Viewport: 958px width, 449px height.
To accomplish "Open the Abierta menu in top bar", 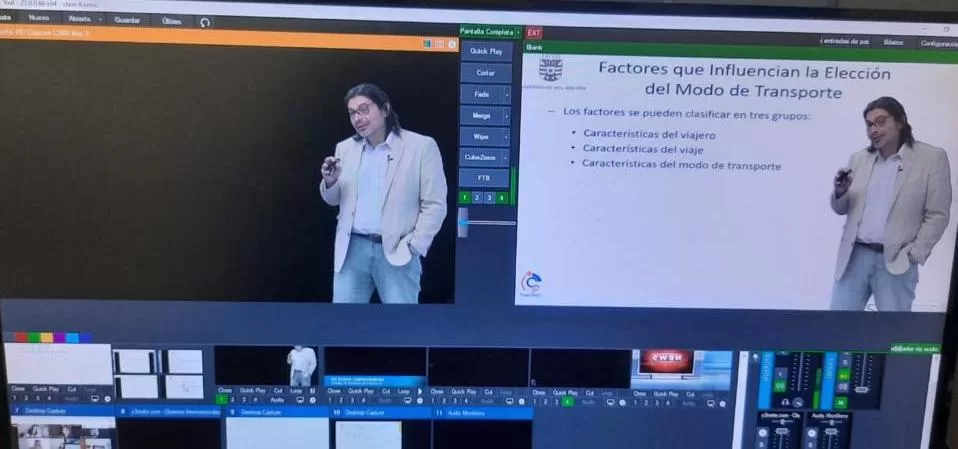I will [80, 19].
